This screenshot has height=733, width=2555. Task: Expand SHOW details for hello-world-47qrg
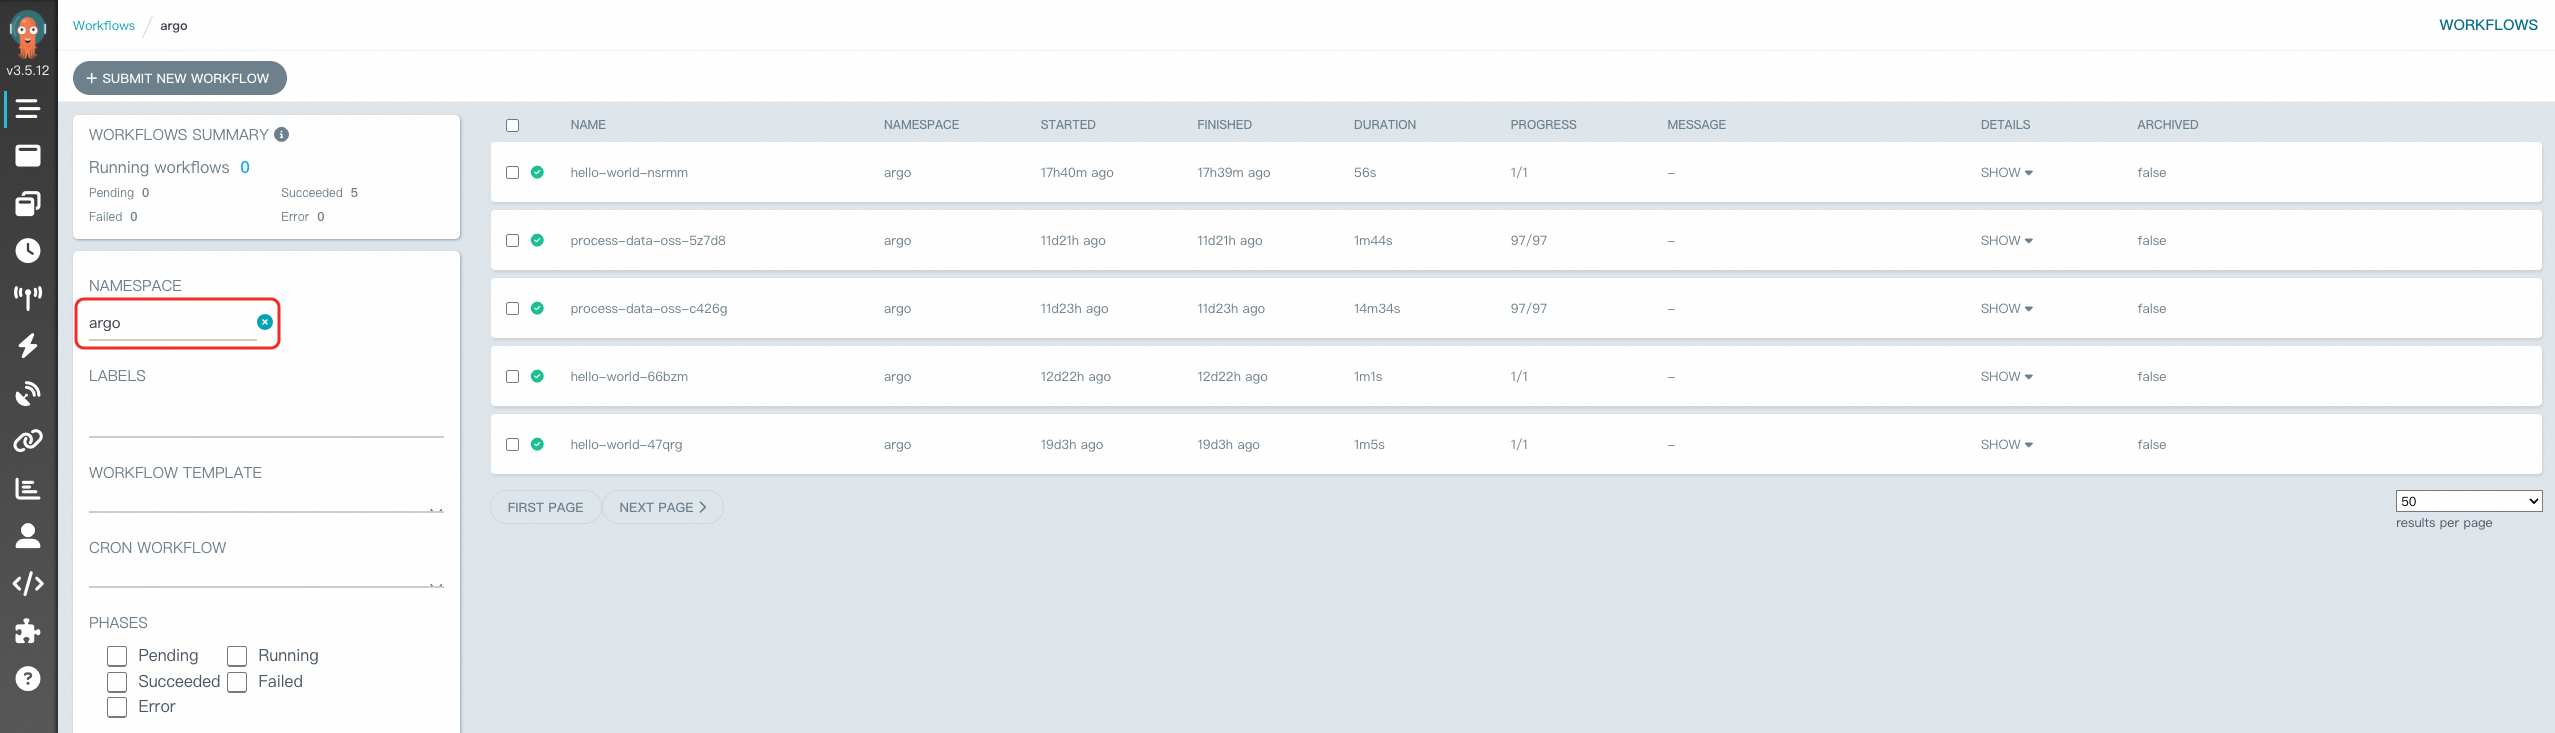2006,444
